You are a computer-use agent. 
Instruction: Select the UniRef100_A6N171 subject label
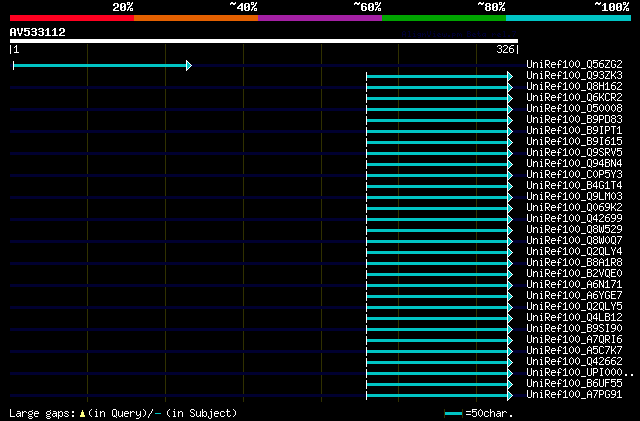[x=574, y=285]
